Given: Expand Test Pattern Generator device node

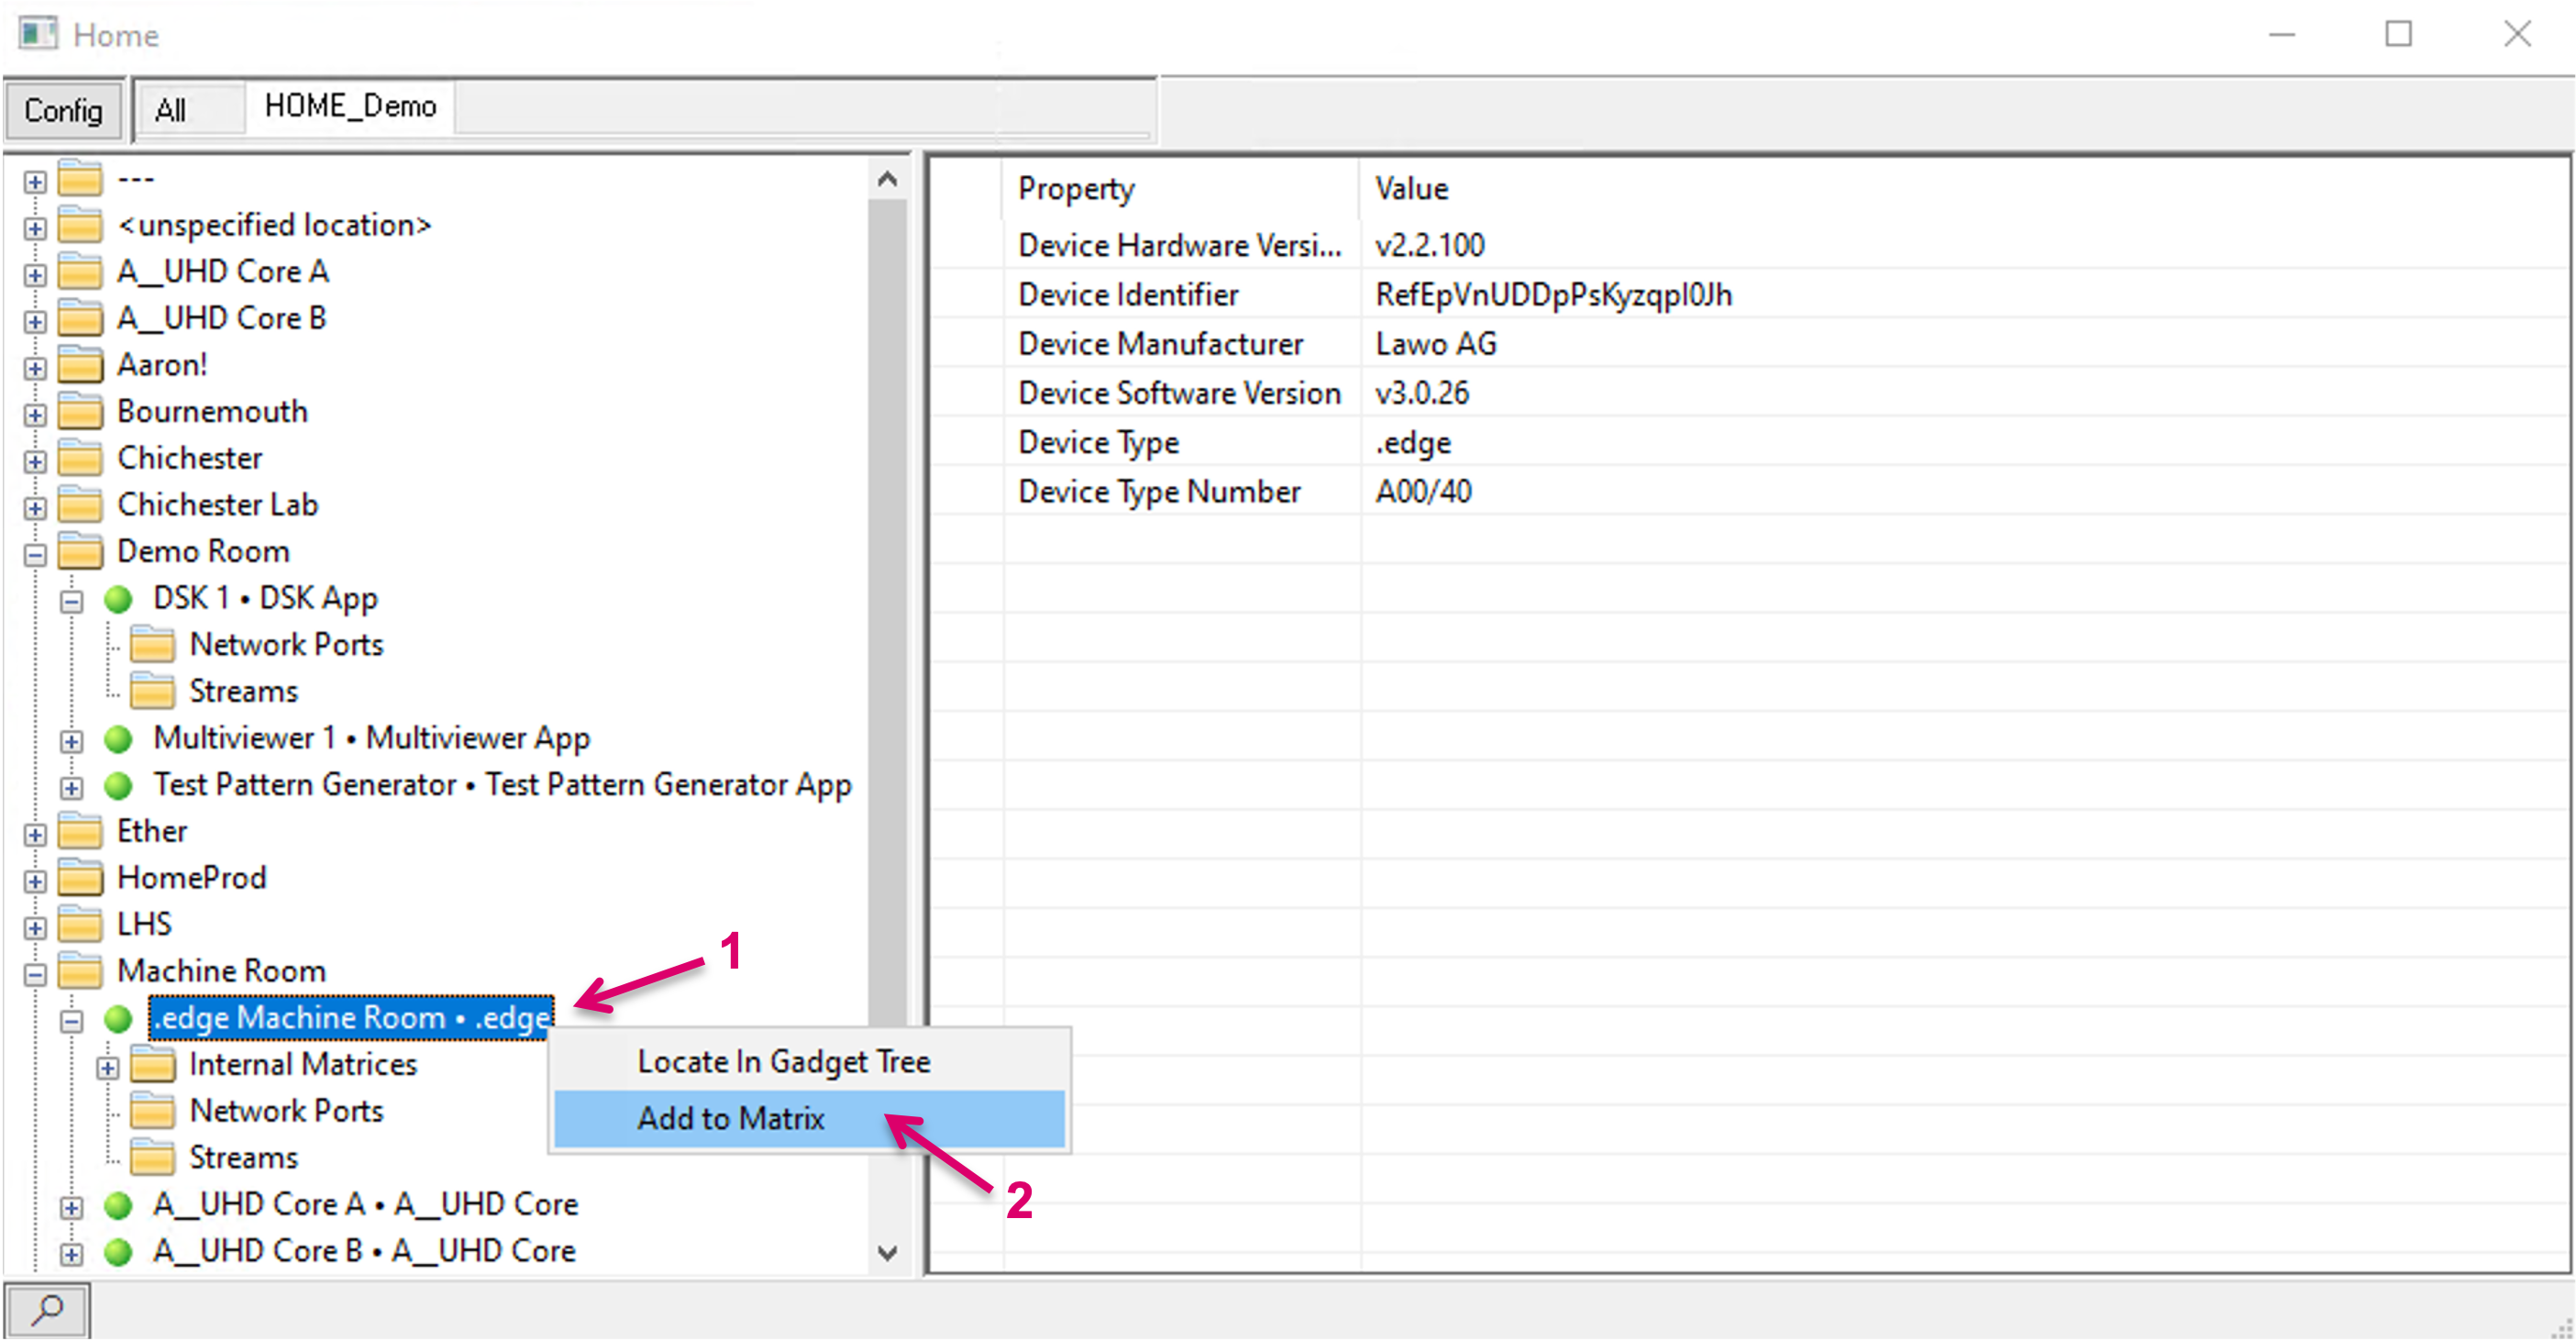Looking at the screenshot, I should [x=71, y=788].
